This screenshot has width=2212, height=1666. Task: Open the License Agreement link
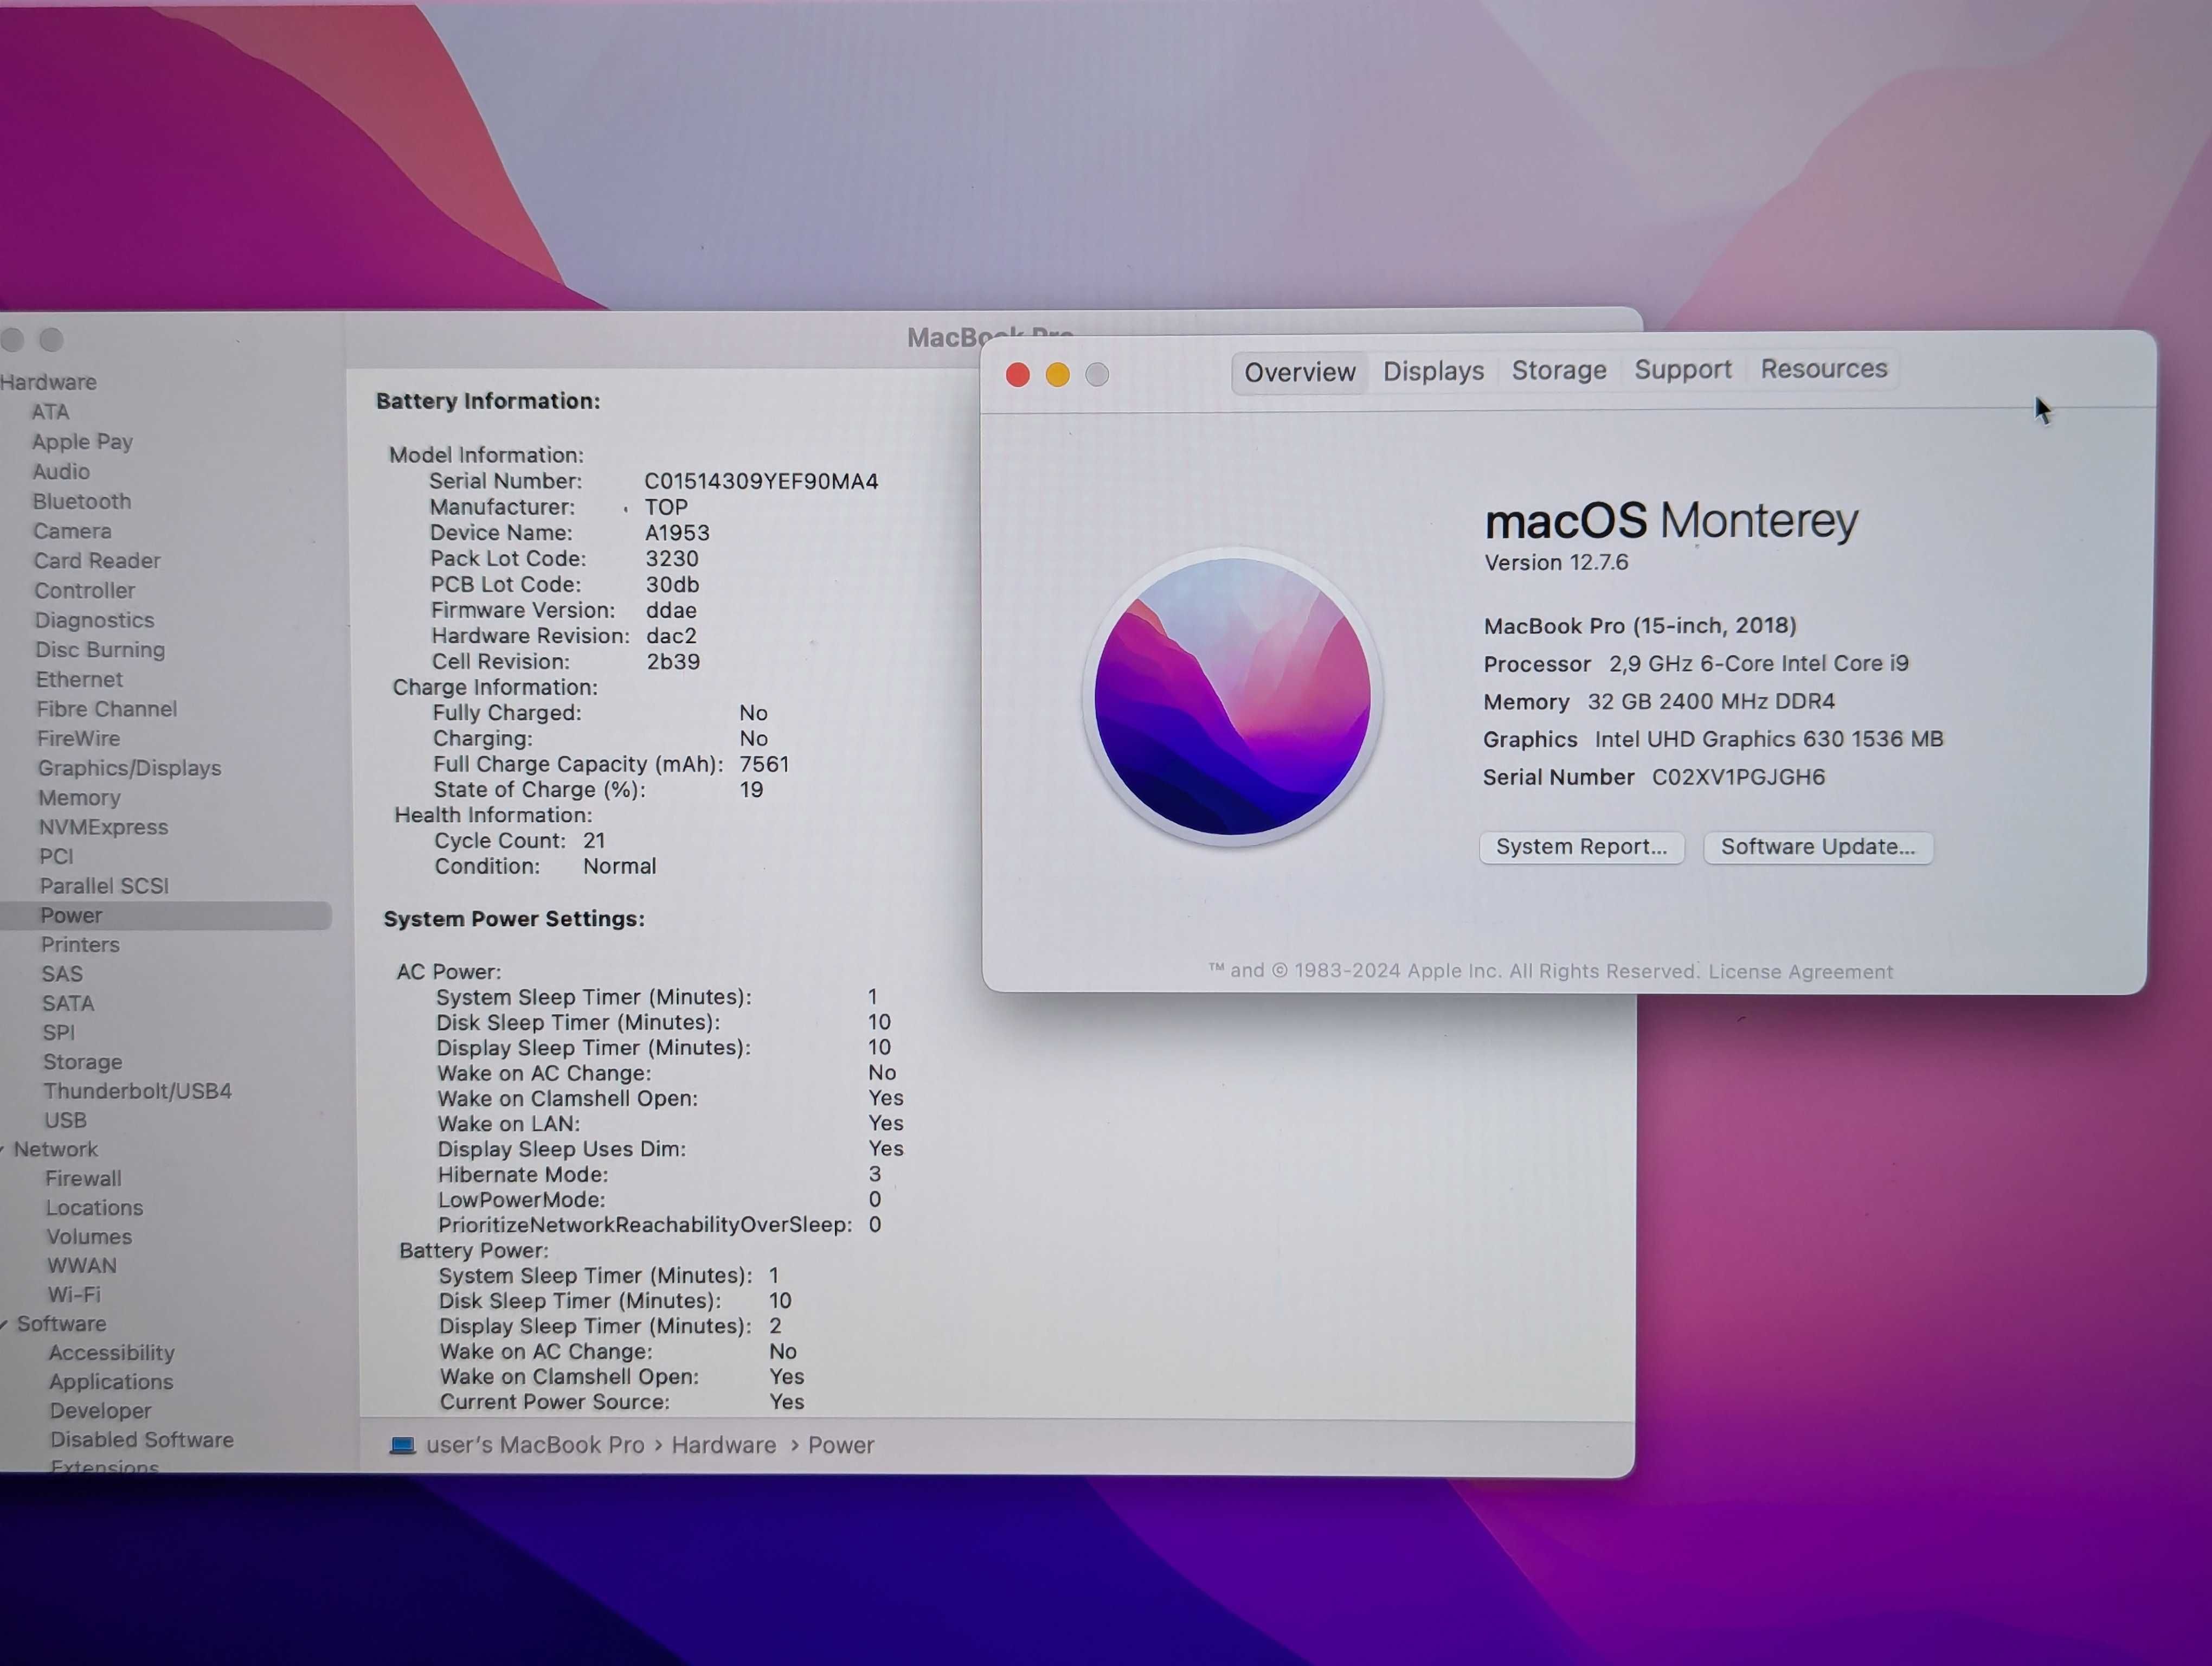pyautogui.click(x=1800, y=972)
